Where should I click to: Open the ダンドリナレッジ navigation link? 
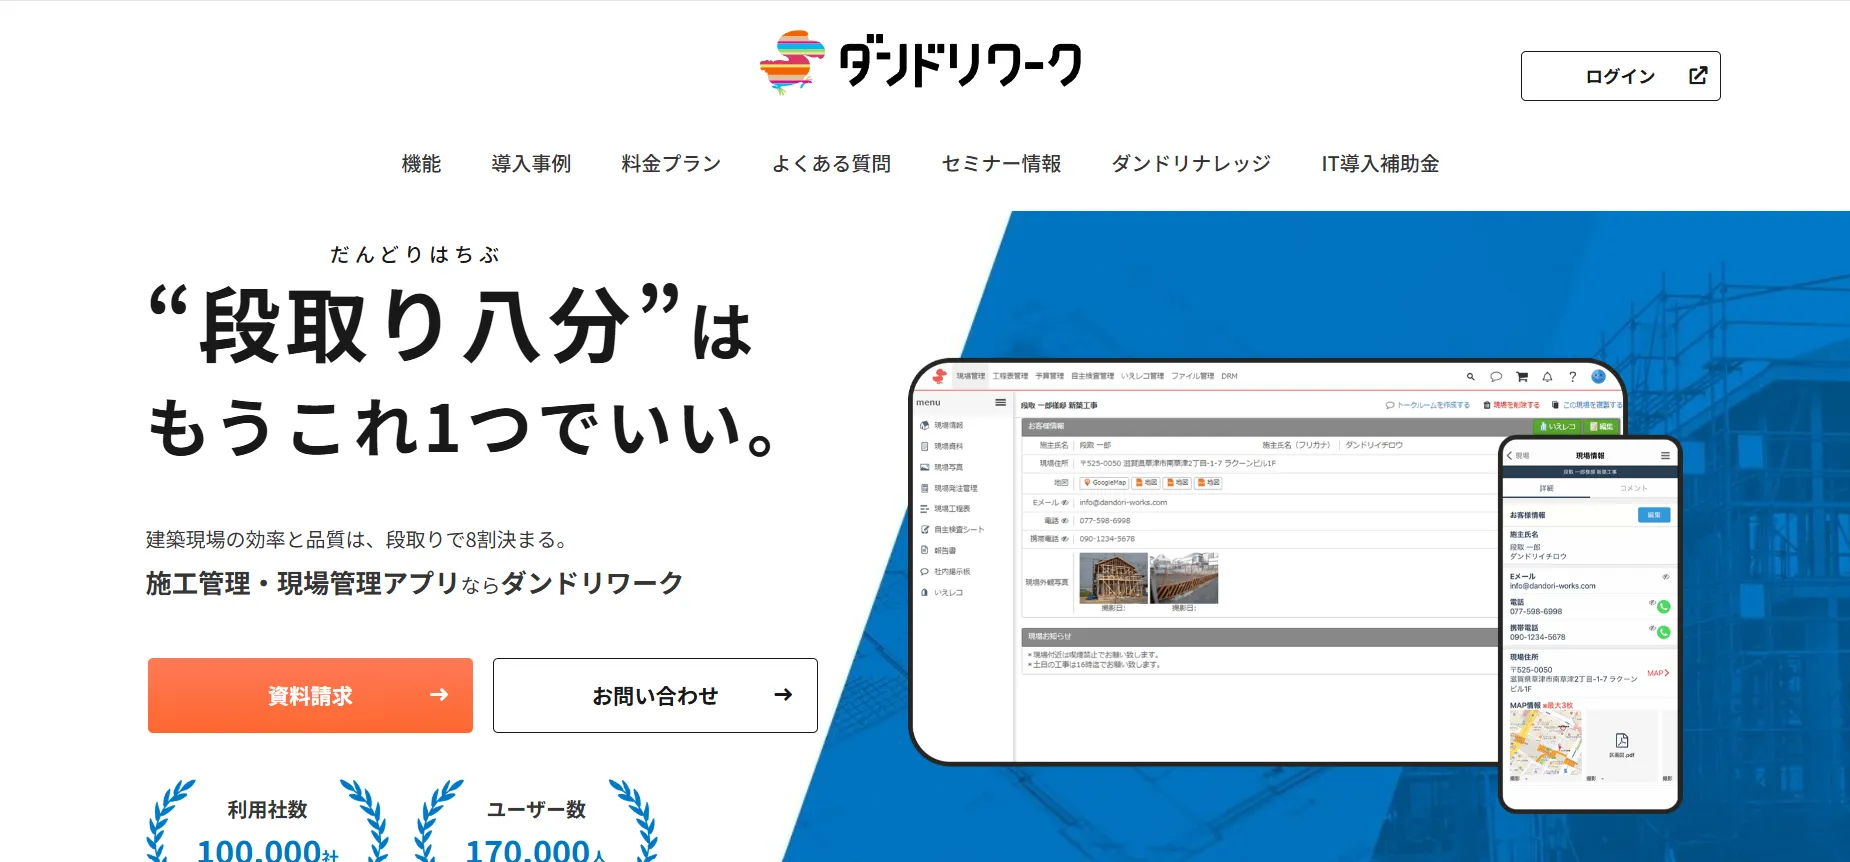pyautogui.click(x=1191, y=164)
